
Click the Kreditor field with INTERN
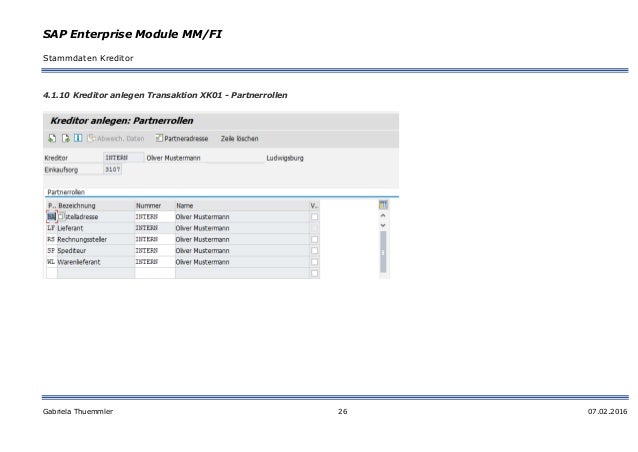tap(123, 157)
